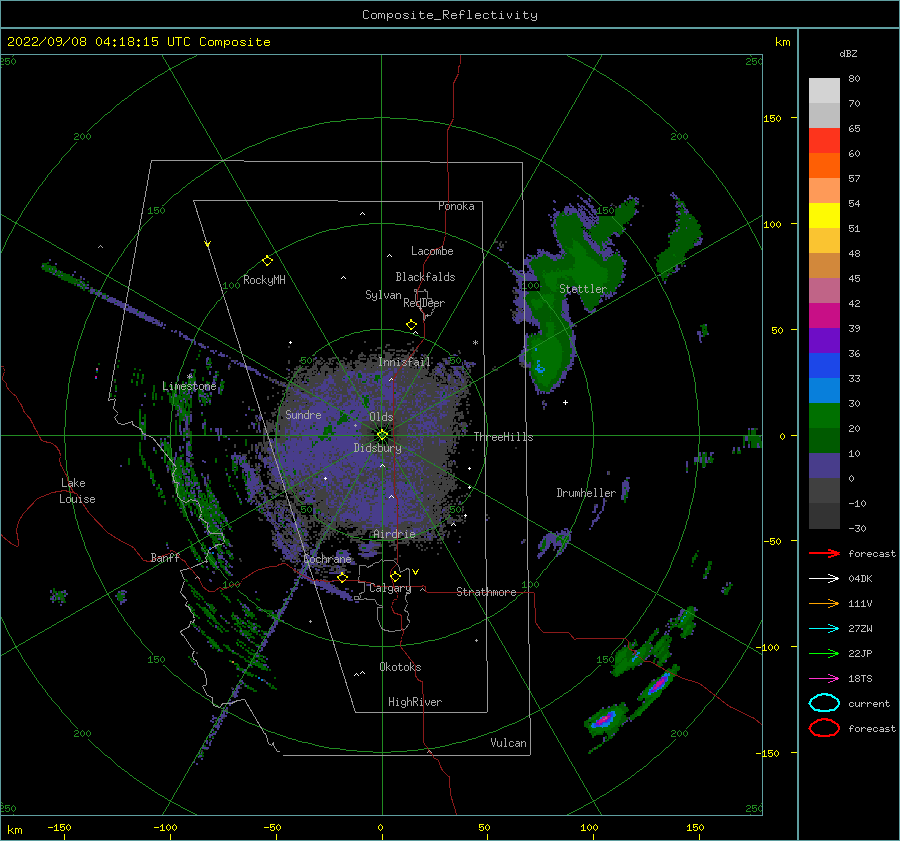Click the asterisk marker above Limestone
900x841 pixels.
point(190,377)
